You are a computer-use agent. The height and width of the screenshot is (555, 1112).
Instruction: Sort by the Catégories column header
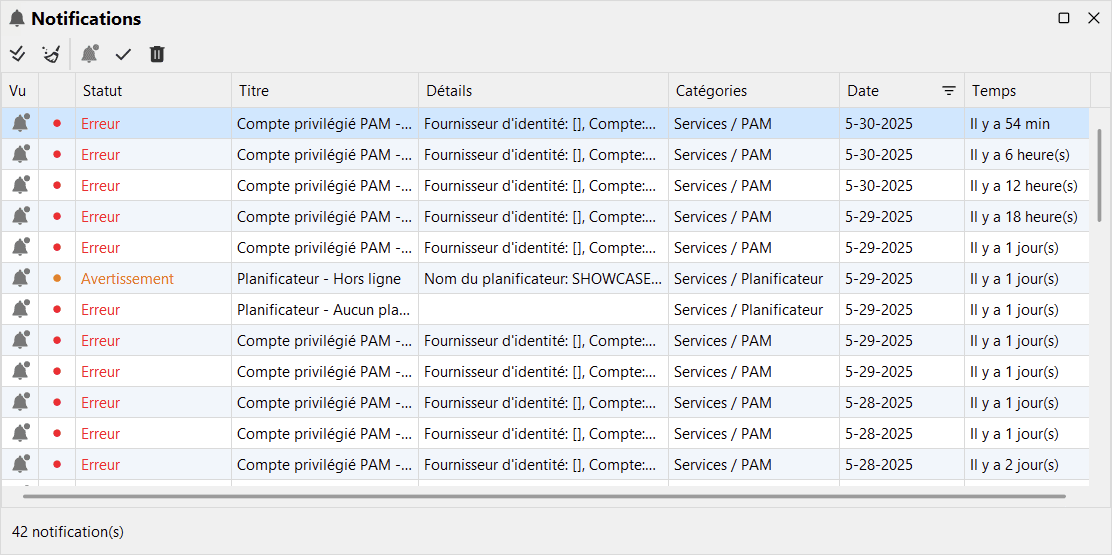(711, 91)
